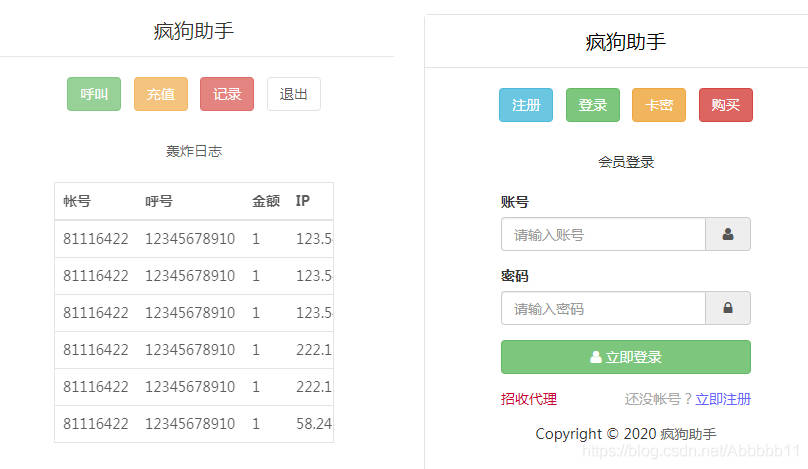
Task: Click the 密码 field label
Action: pos(515,276)
